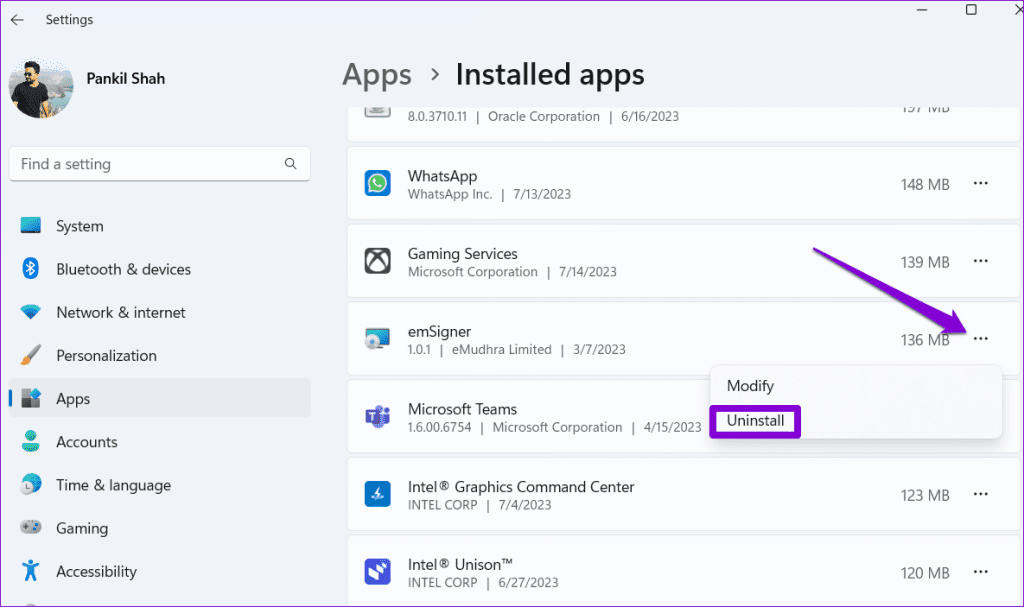
Task: Click the Apps breadcrumb link
Action: 377,74
